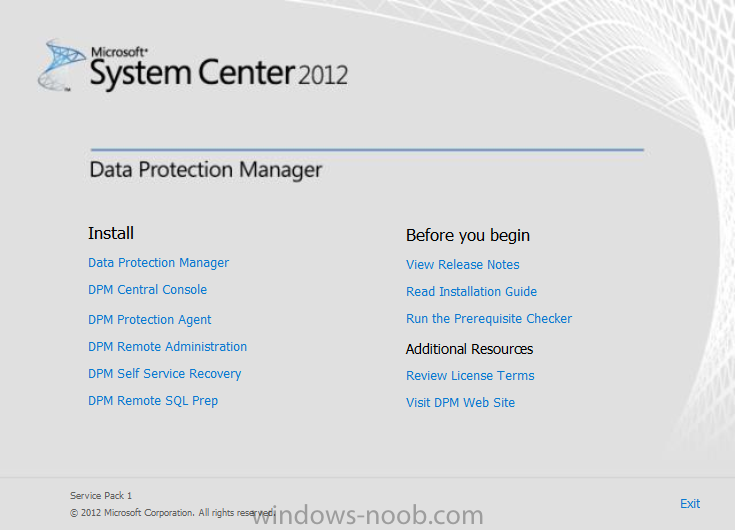View Release Notes
The width and height of the screenshot is (735, 530).
click(x=463, y=265)
